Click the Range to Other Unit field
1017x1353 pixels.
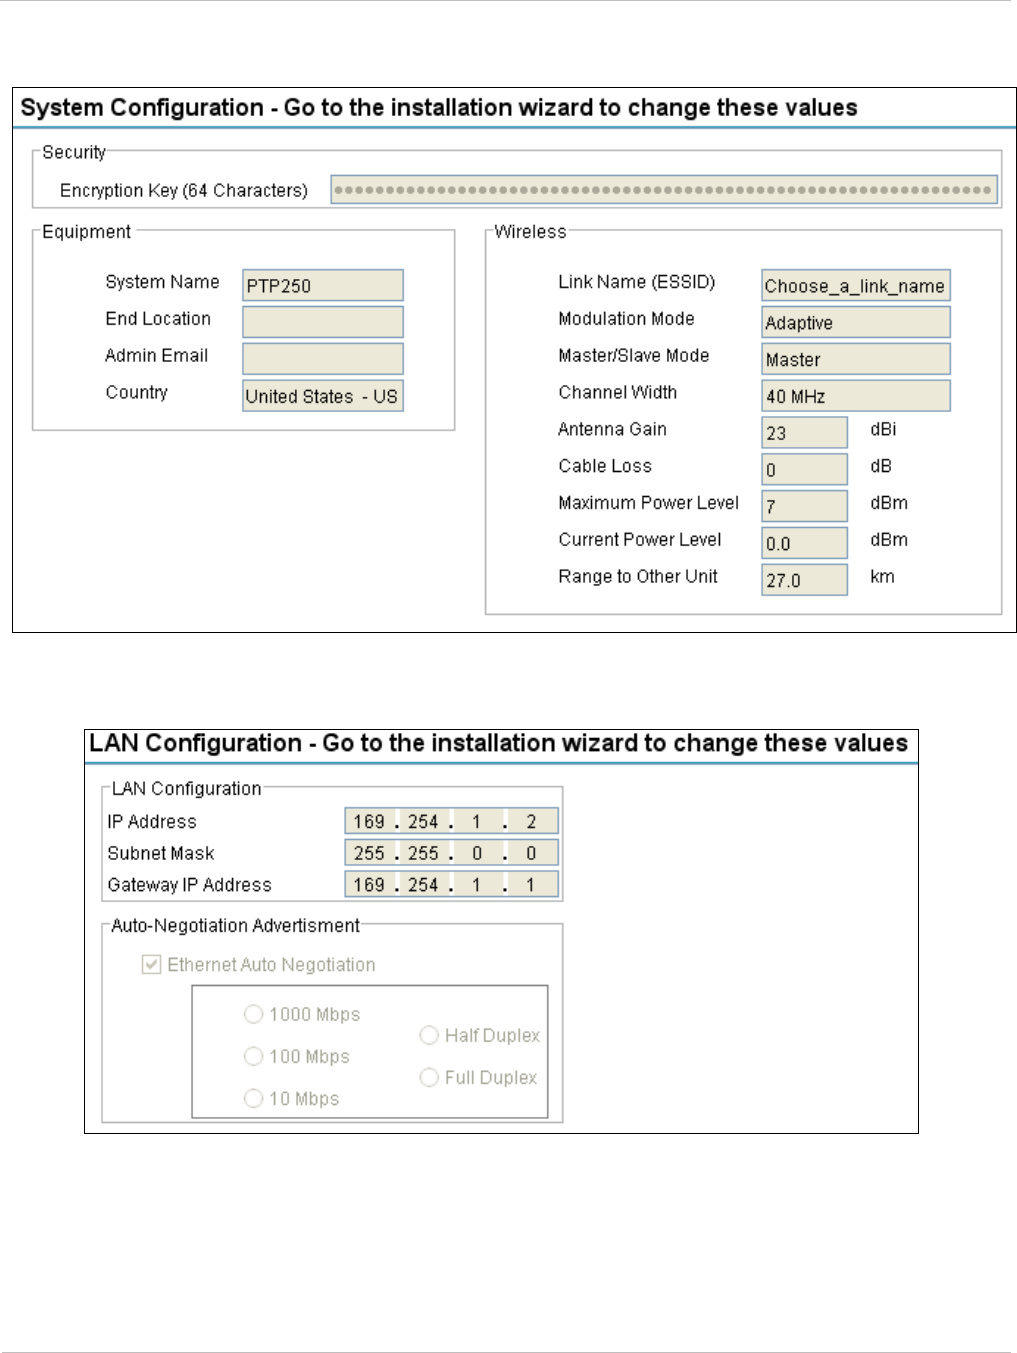804,580
